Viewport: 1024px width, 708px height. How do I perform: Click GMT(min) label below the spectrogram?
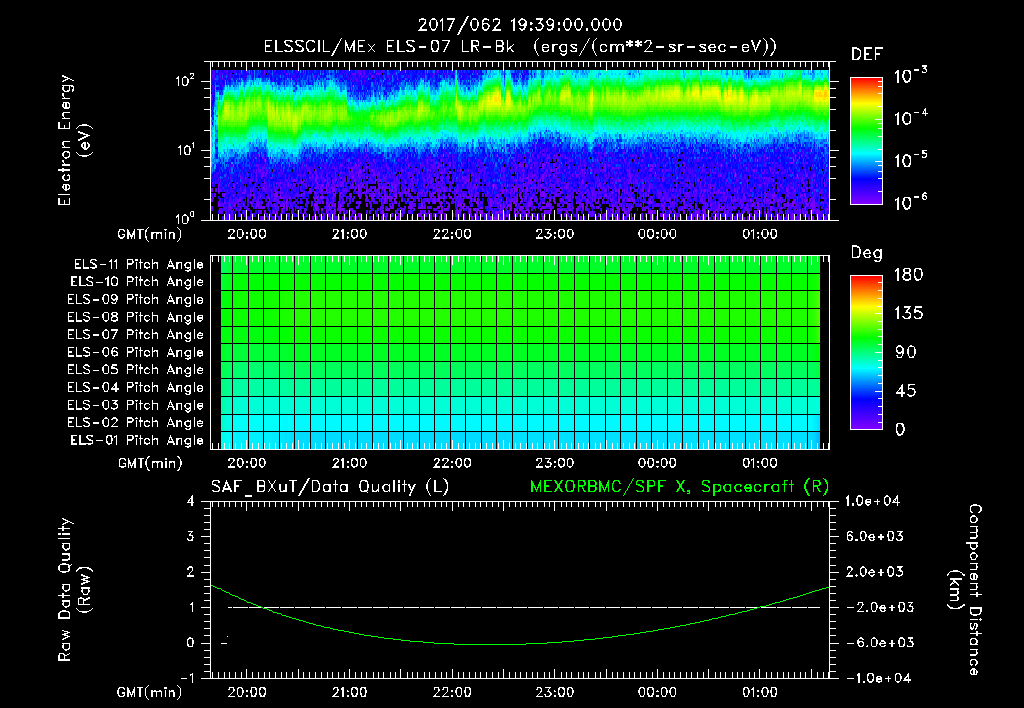pos(150,234)
